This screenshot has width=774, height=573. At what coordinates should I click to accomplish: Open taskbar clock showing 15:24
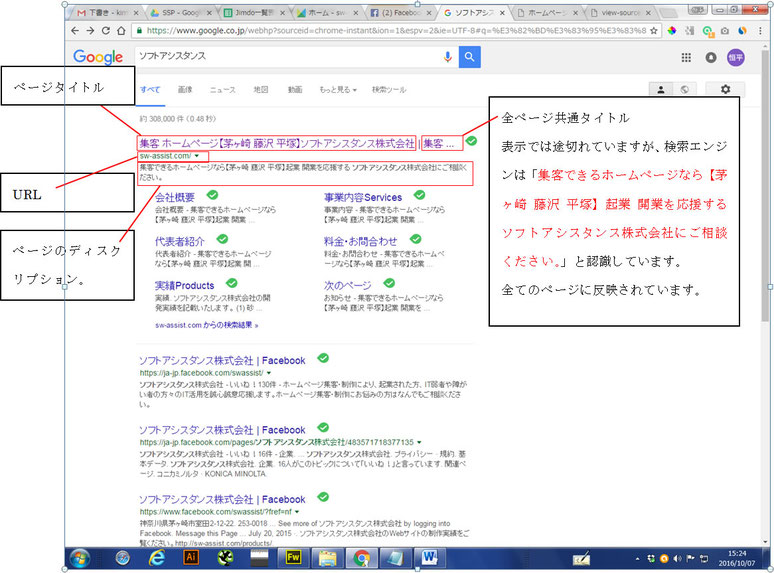coord(736,558)
